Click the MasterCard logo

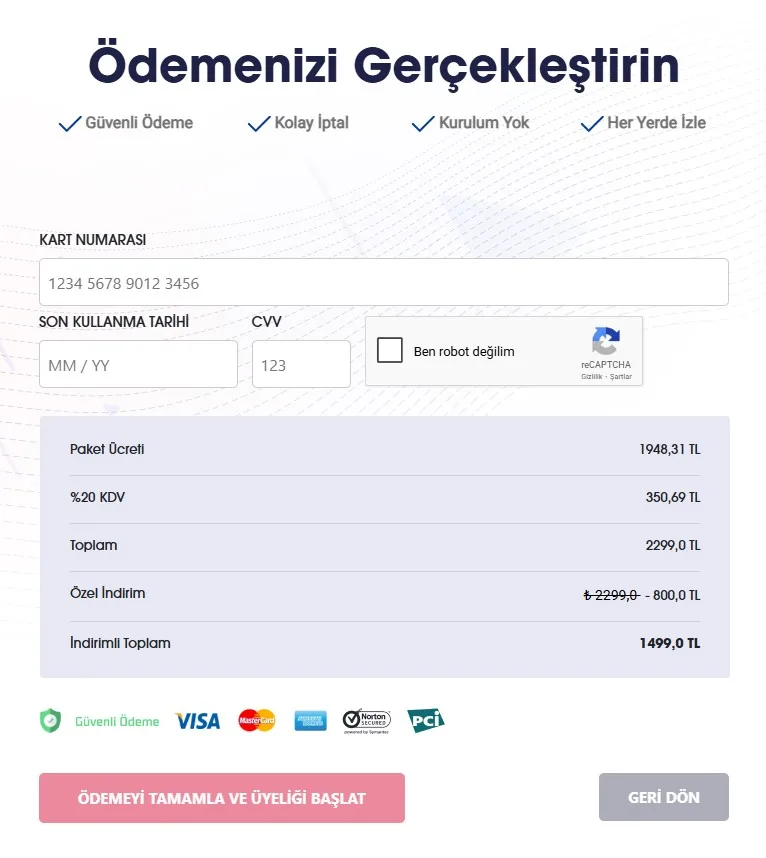(x=257, y=721)
